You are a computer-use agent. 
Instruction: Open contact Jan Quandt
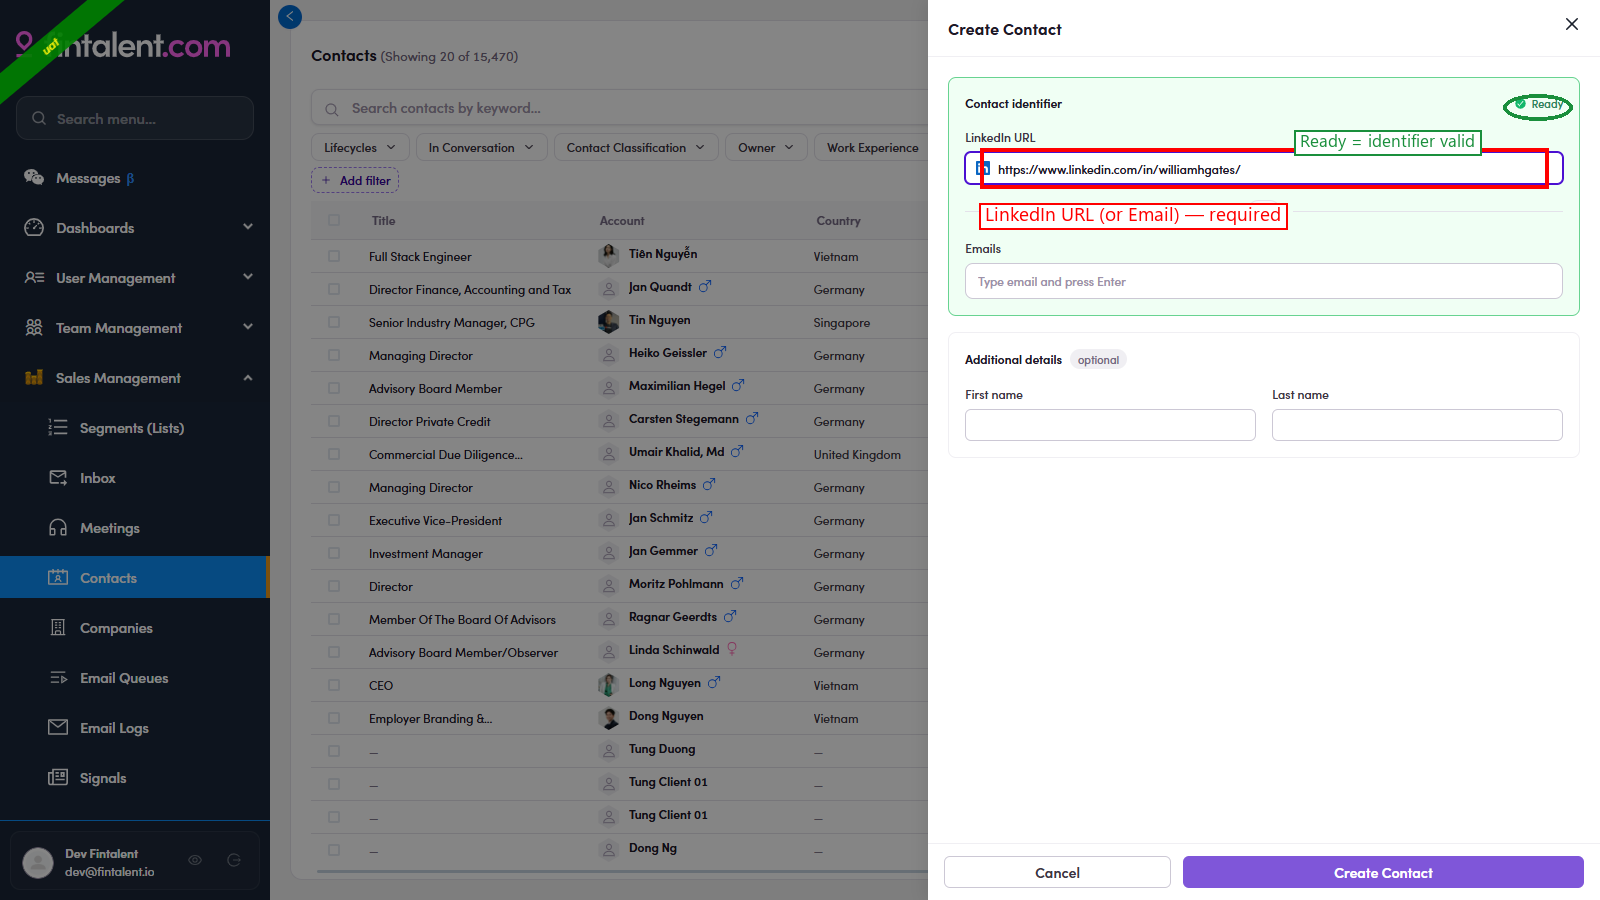[660, 287]
